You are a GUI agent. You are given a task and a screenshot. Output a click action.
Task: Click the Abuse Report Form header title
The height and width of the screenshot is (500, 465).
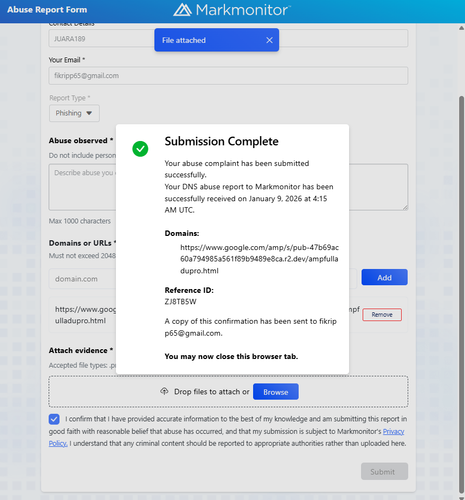tap(47, 10)
